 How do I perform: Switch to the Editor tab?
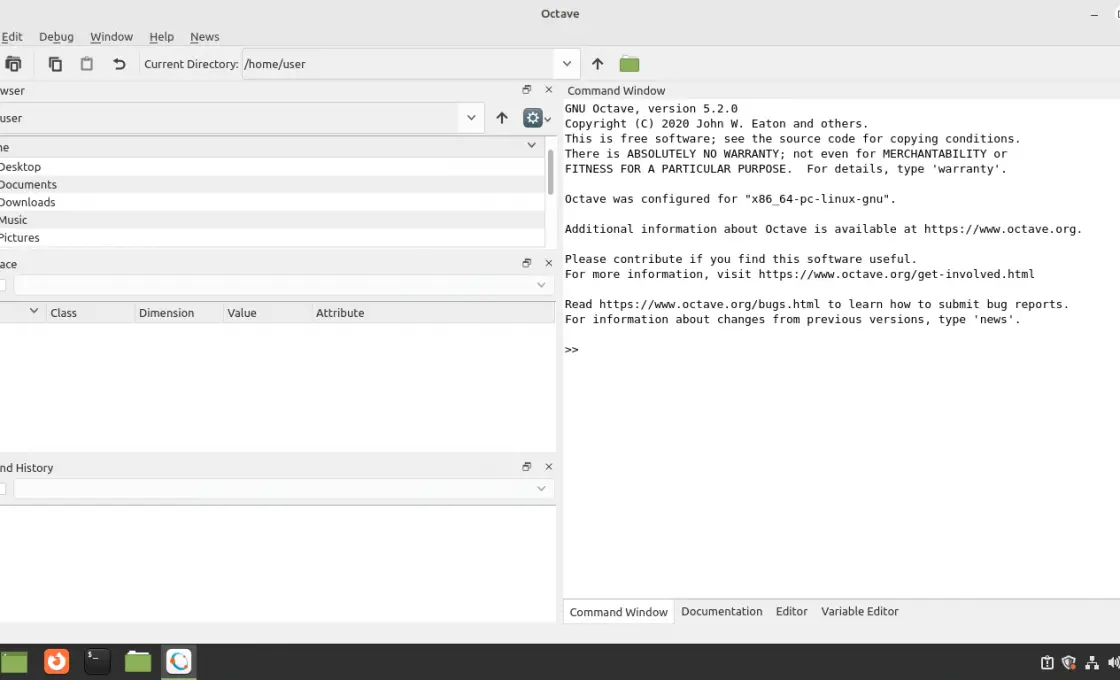[x=791, y=611]
